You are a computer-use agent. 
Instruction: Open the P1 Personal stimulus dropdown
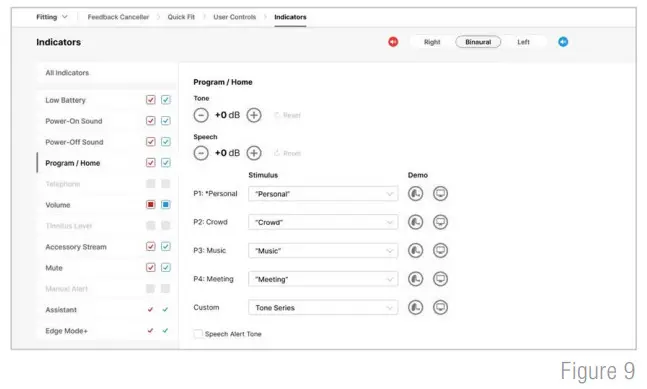tap(323, 194)
